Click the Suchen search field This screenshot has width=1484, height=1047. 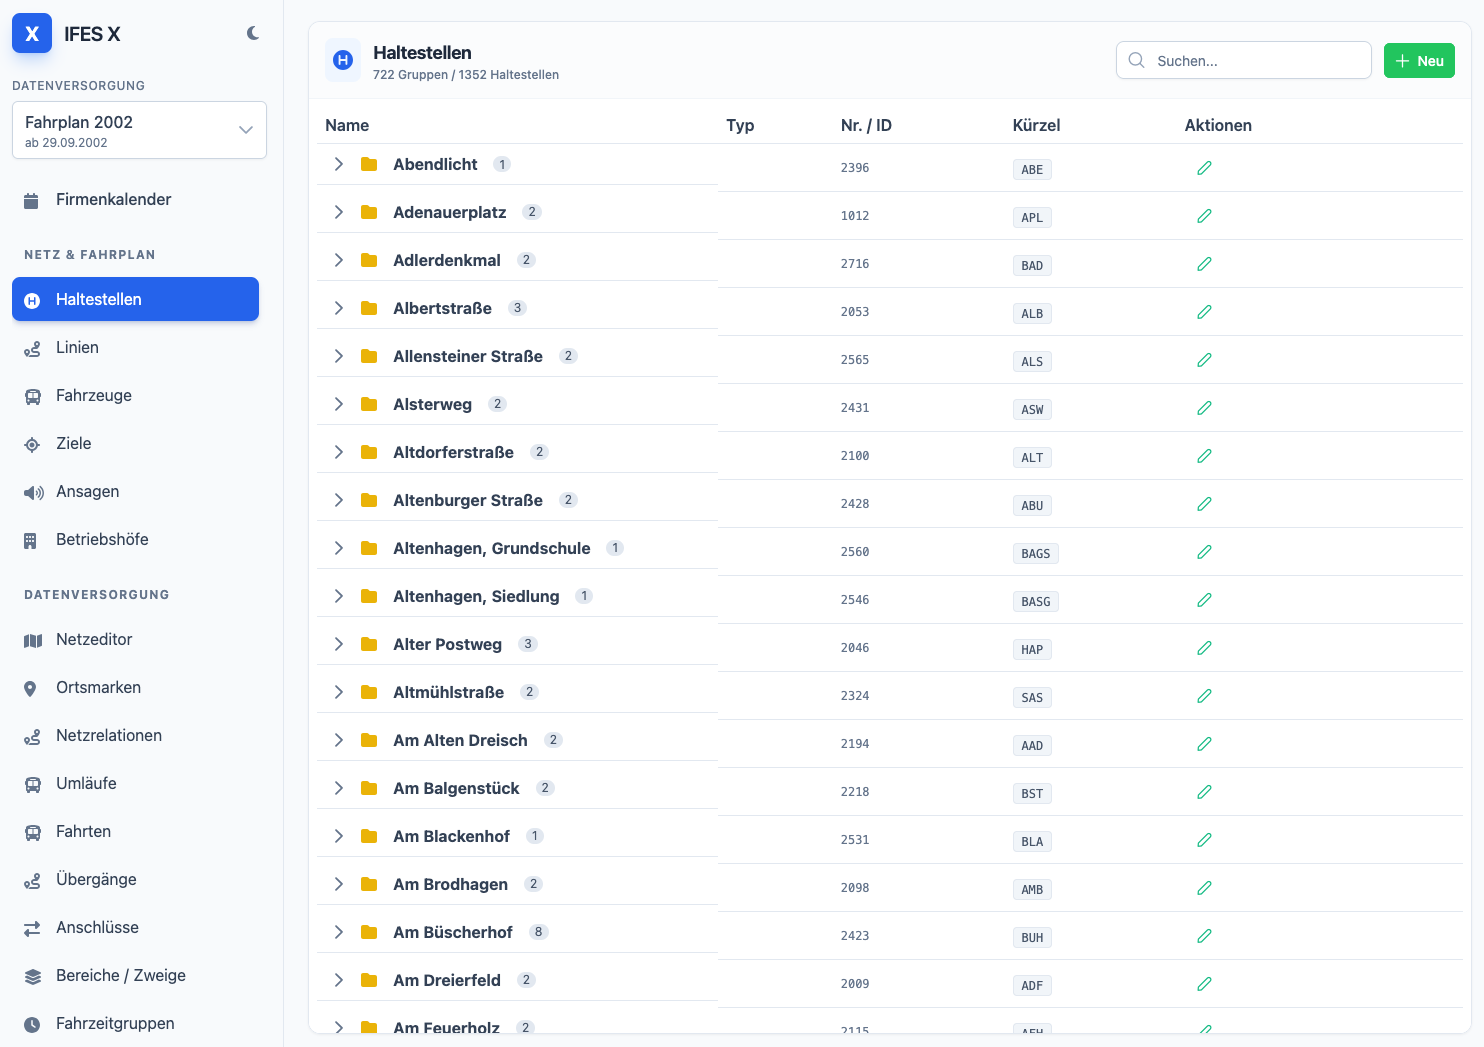1243,60
